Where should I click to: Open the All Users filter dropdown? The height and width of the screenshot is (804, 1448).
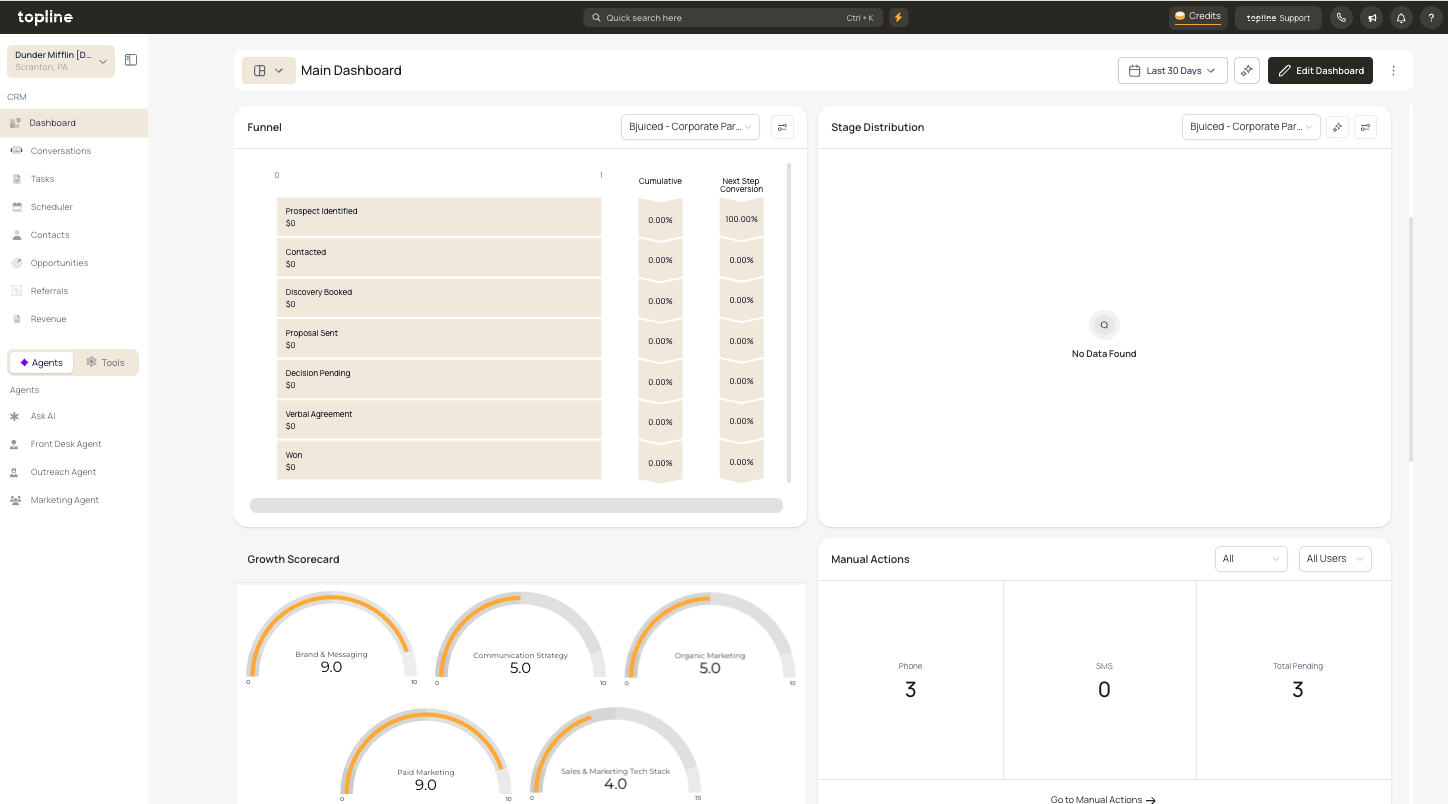click(x=1335, y=559)
